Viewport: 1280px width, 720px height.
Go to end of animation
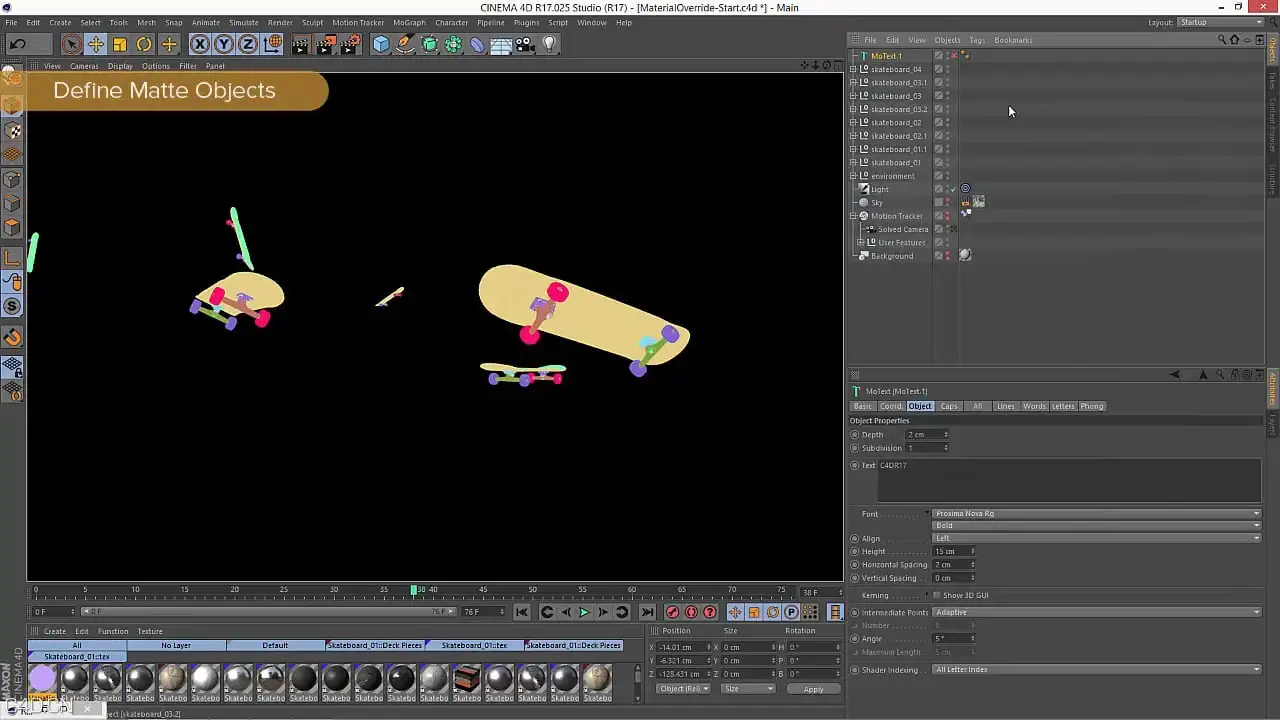(x=647, y=612)
